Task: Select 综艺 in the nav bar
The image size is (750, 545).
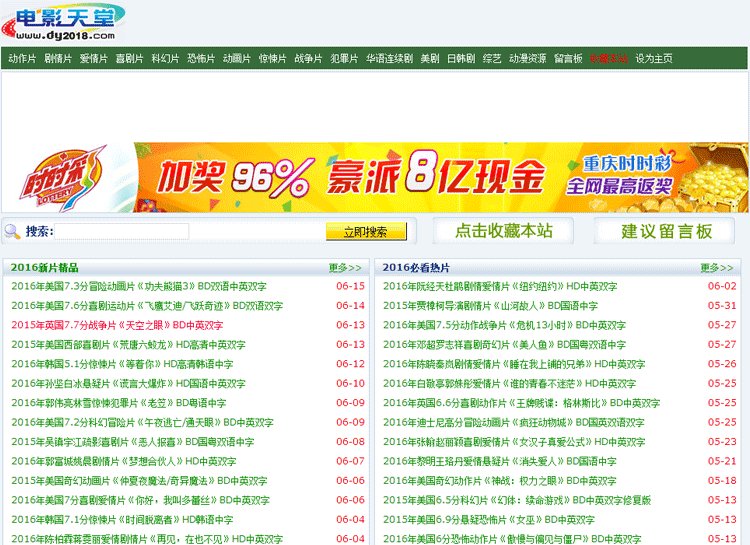Action: pyautogui.click(x=492, y=58)
